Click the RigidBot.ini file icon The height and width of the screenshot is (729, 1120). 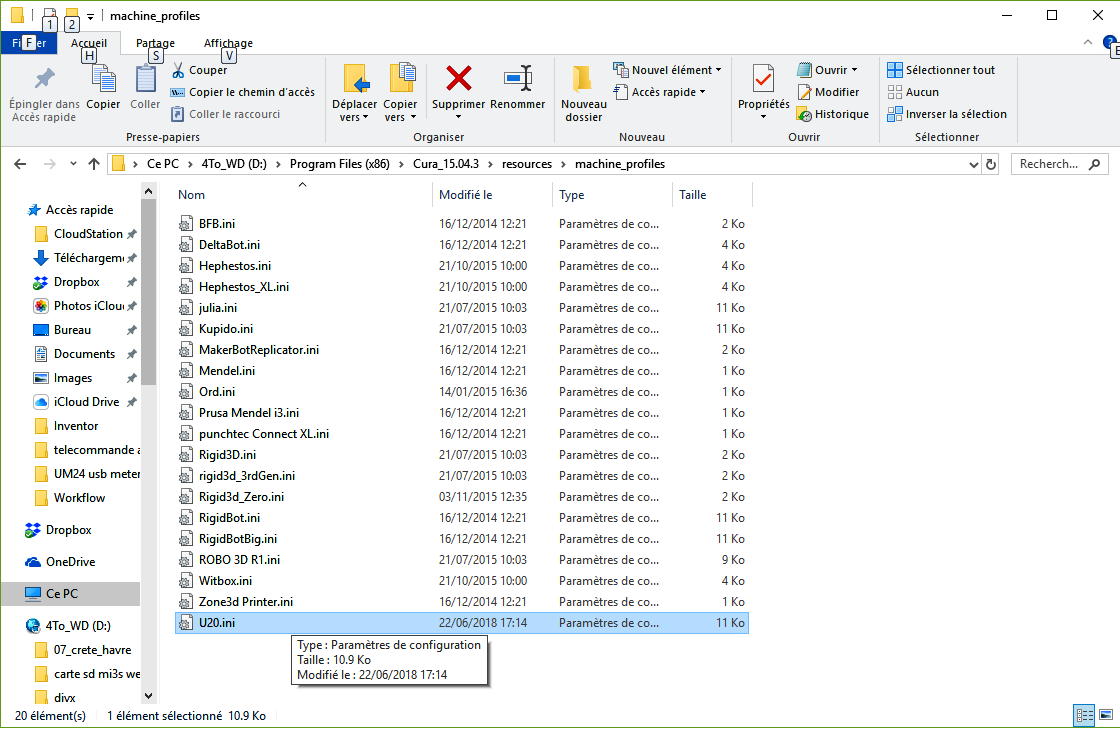[186, 518]
